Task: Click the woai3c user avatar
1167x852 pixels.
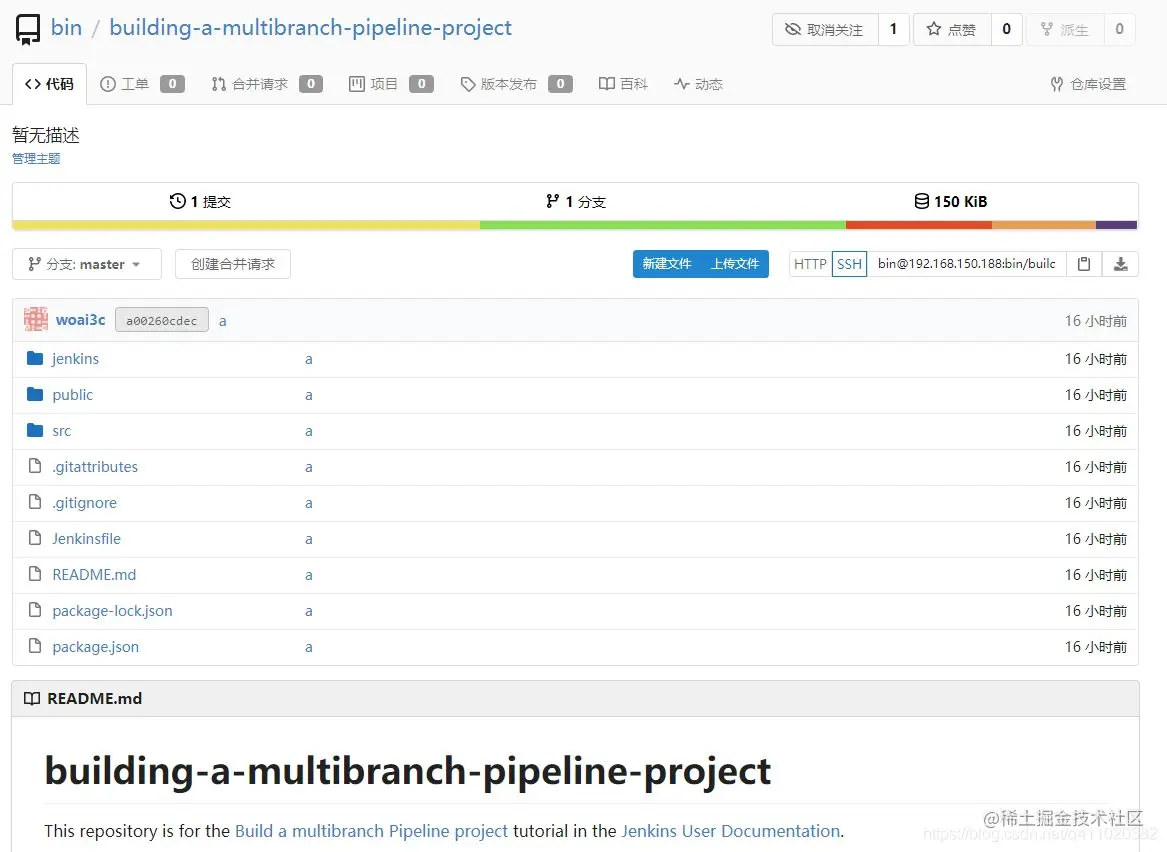Action: [x=36, y=319]
